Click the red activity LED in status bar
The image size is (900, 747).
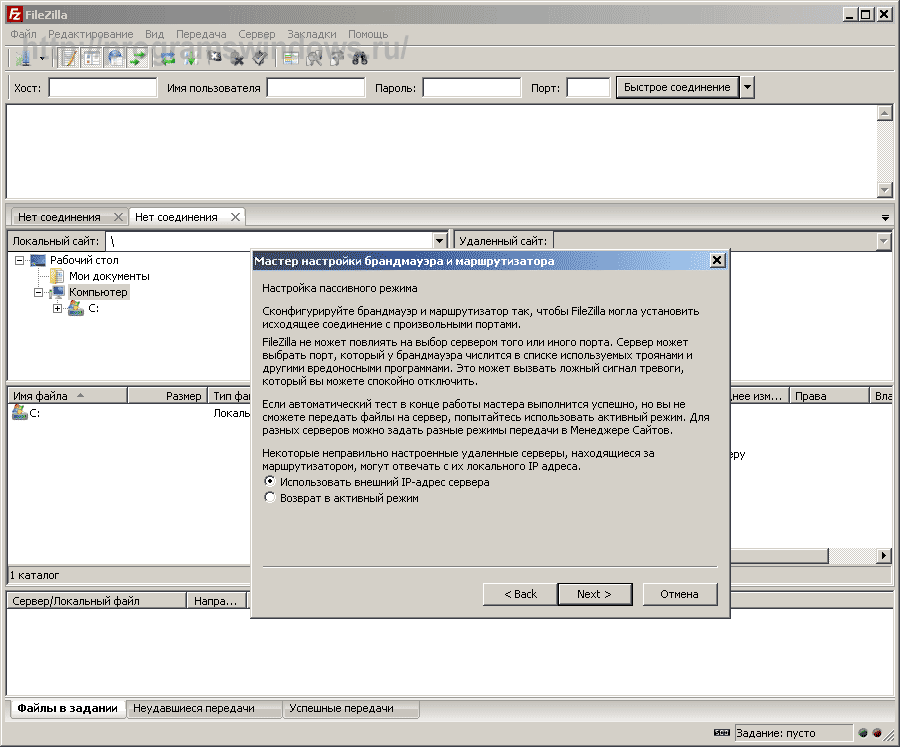point(877,733)
